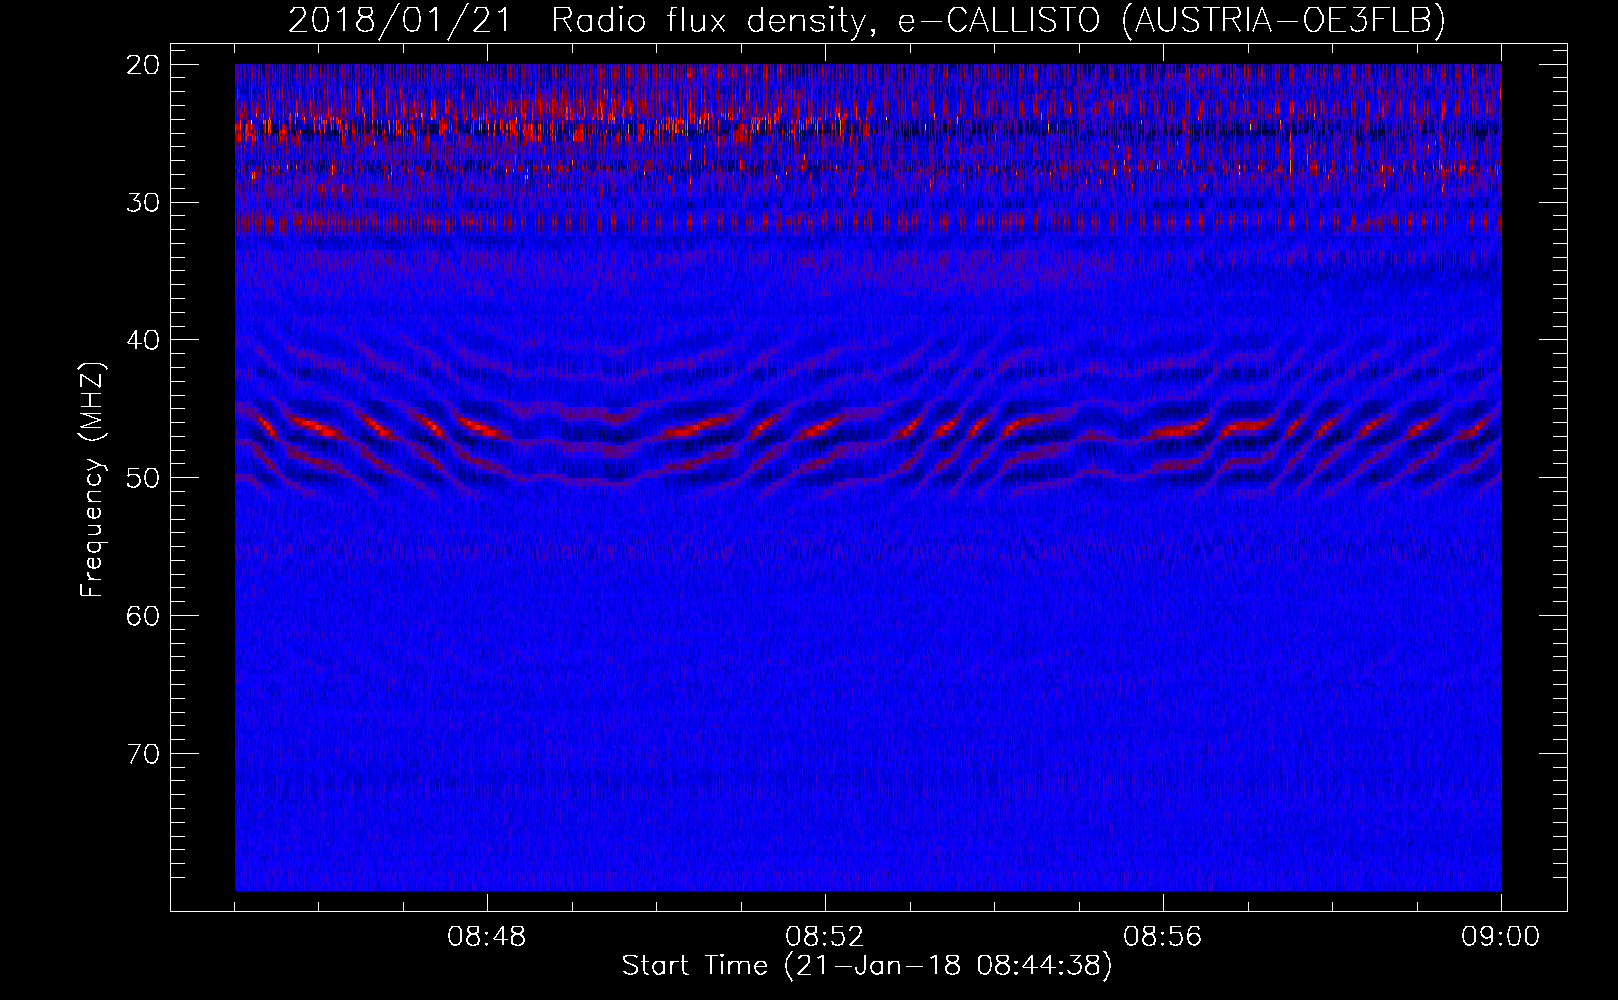Click the 08:48 time tick label
Screen dimensions: 1618x1000
487,937
